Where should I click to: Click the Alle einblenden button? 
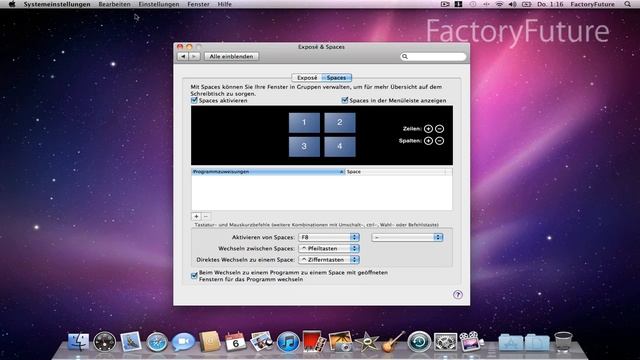(231, 56)
